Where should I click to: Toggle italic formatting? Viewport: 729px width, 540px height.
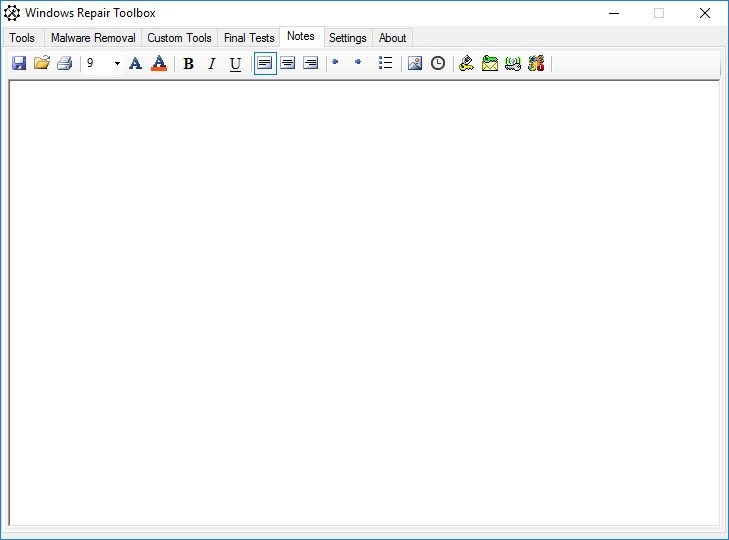pyautogui.click(x=212, y=63)
